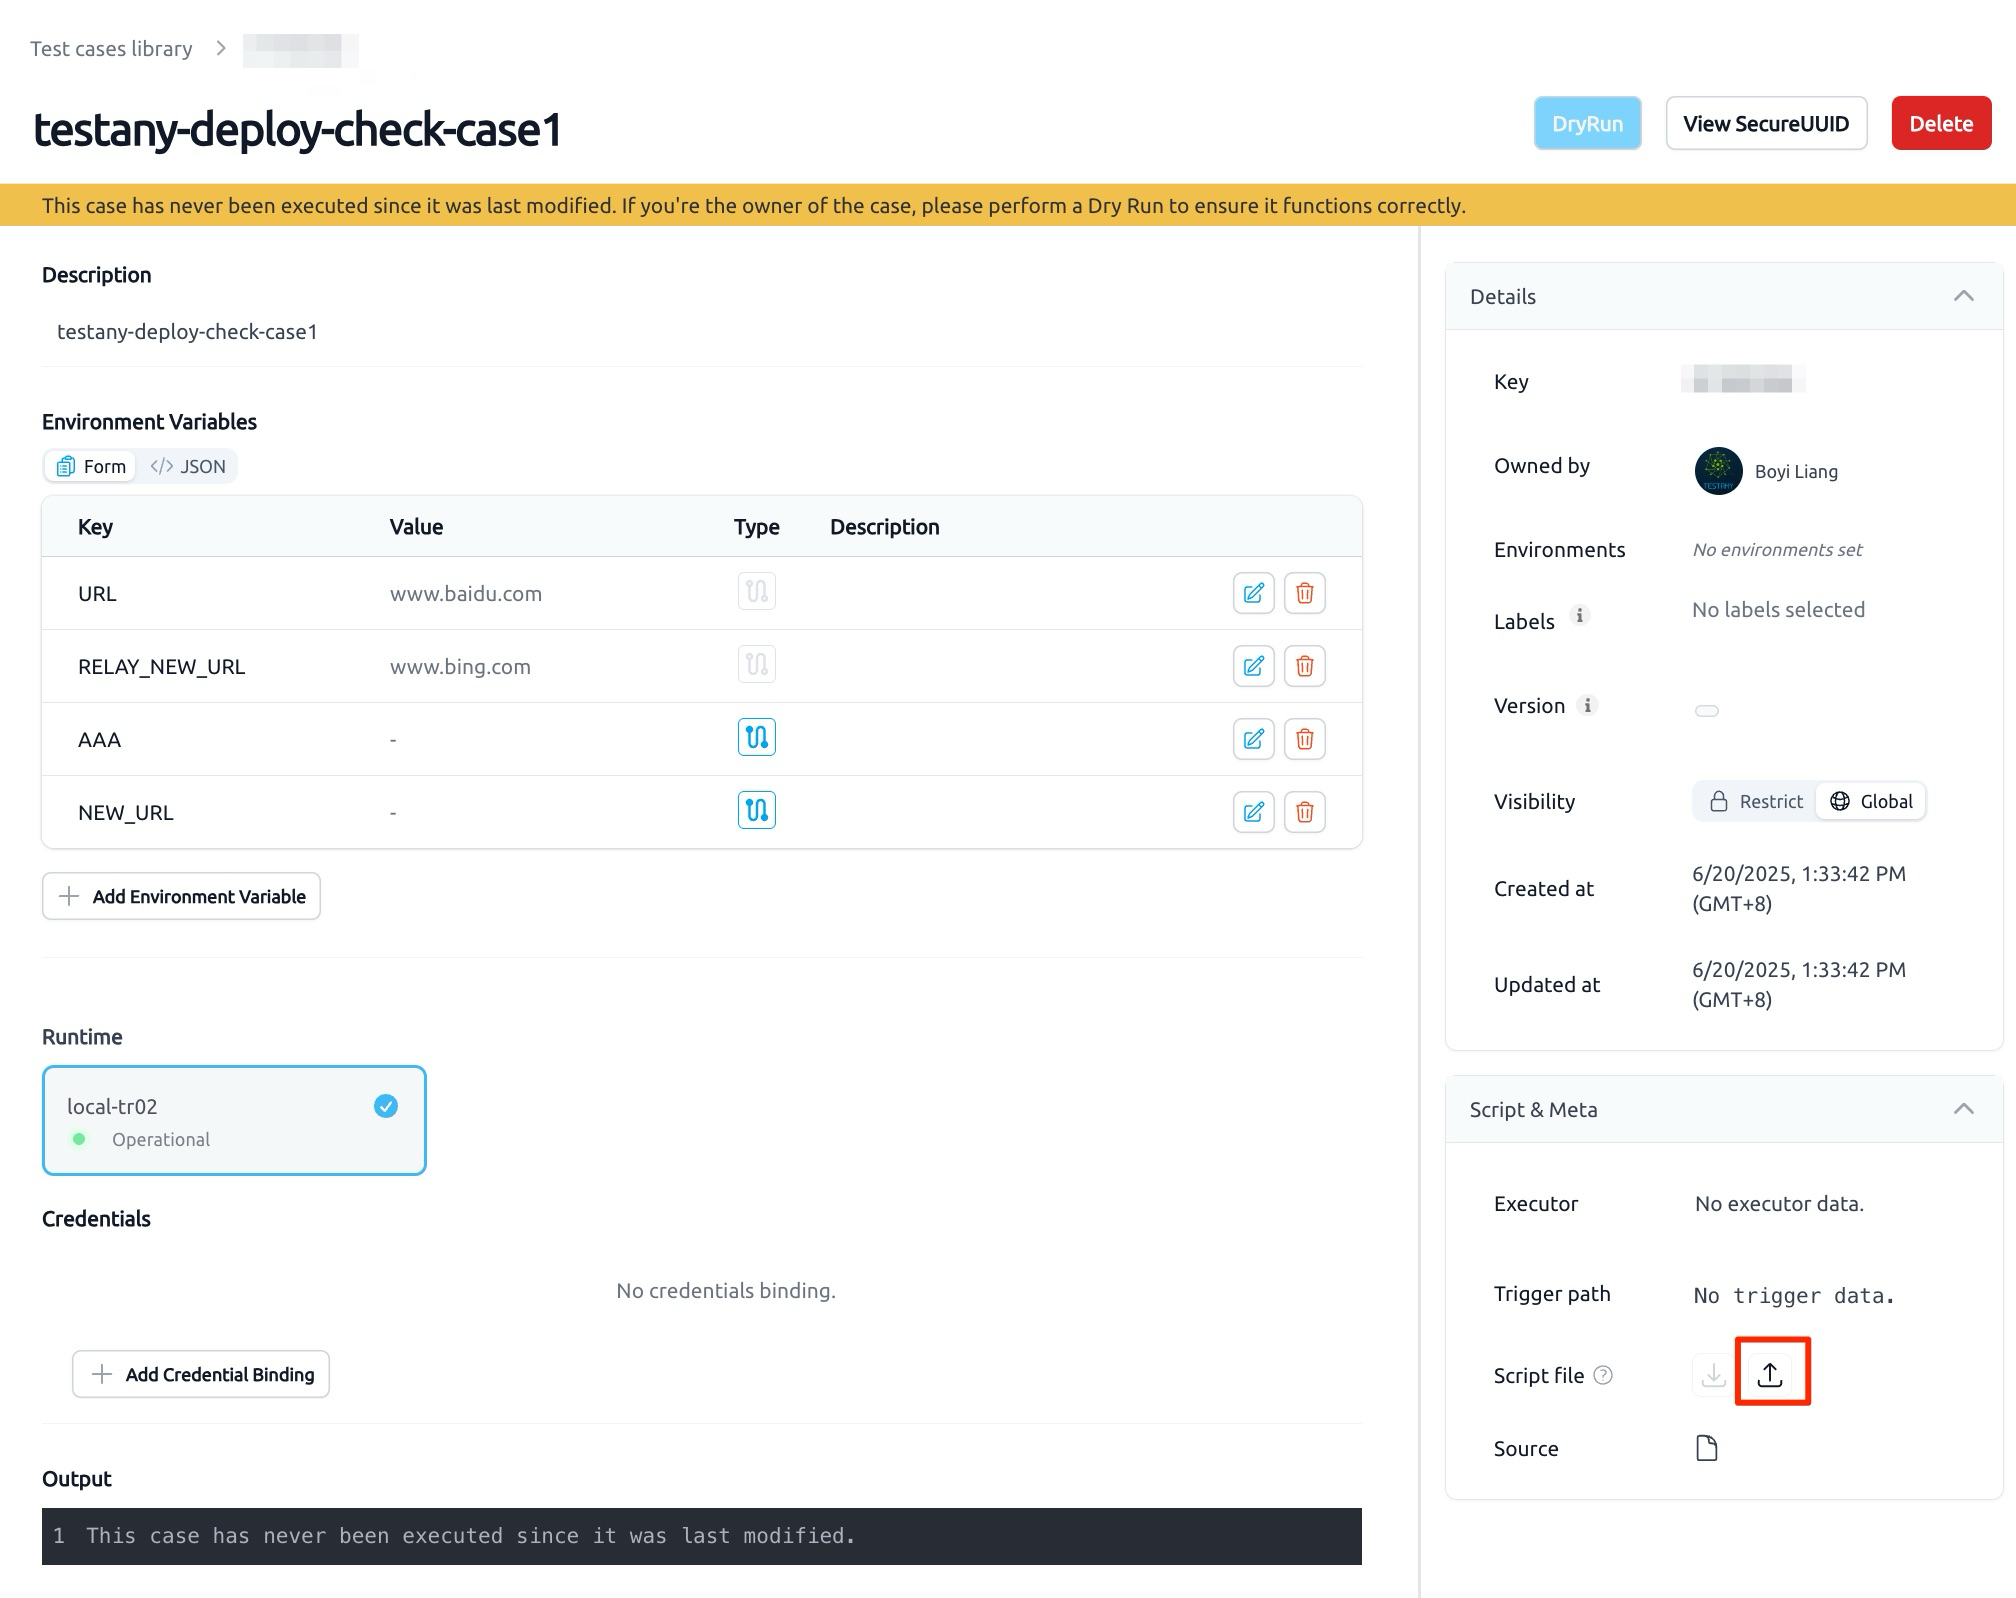This screenshot has height=1598, width=2016.
Task: Collapse the Details panel
Action: point(1963,296)
